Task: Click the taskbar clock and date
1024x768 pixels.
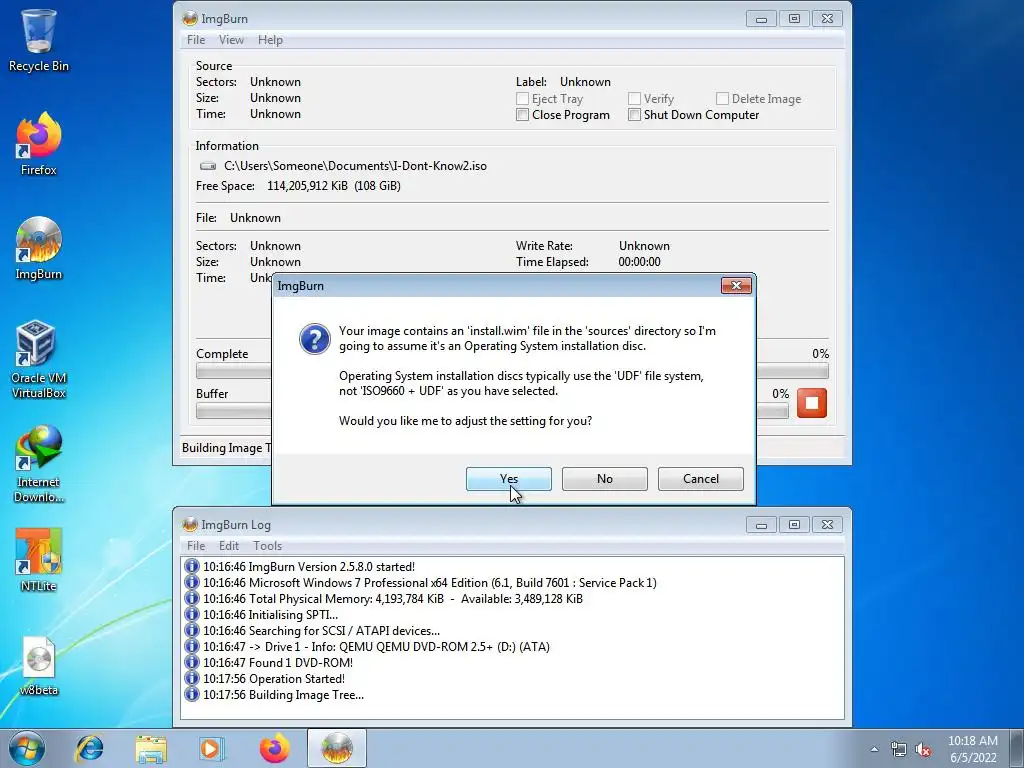Action: (x=972, y=749)
